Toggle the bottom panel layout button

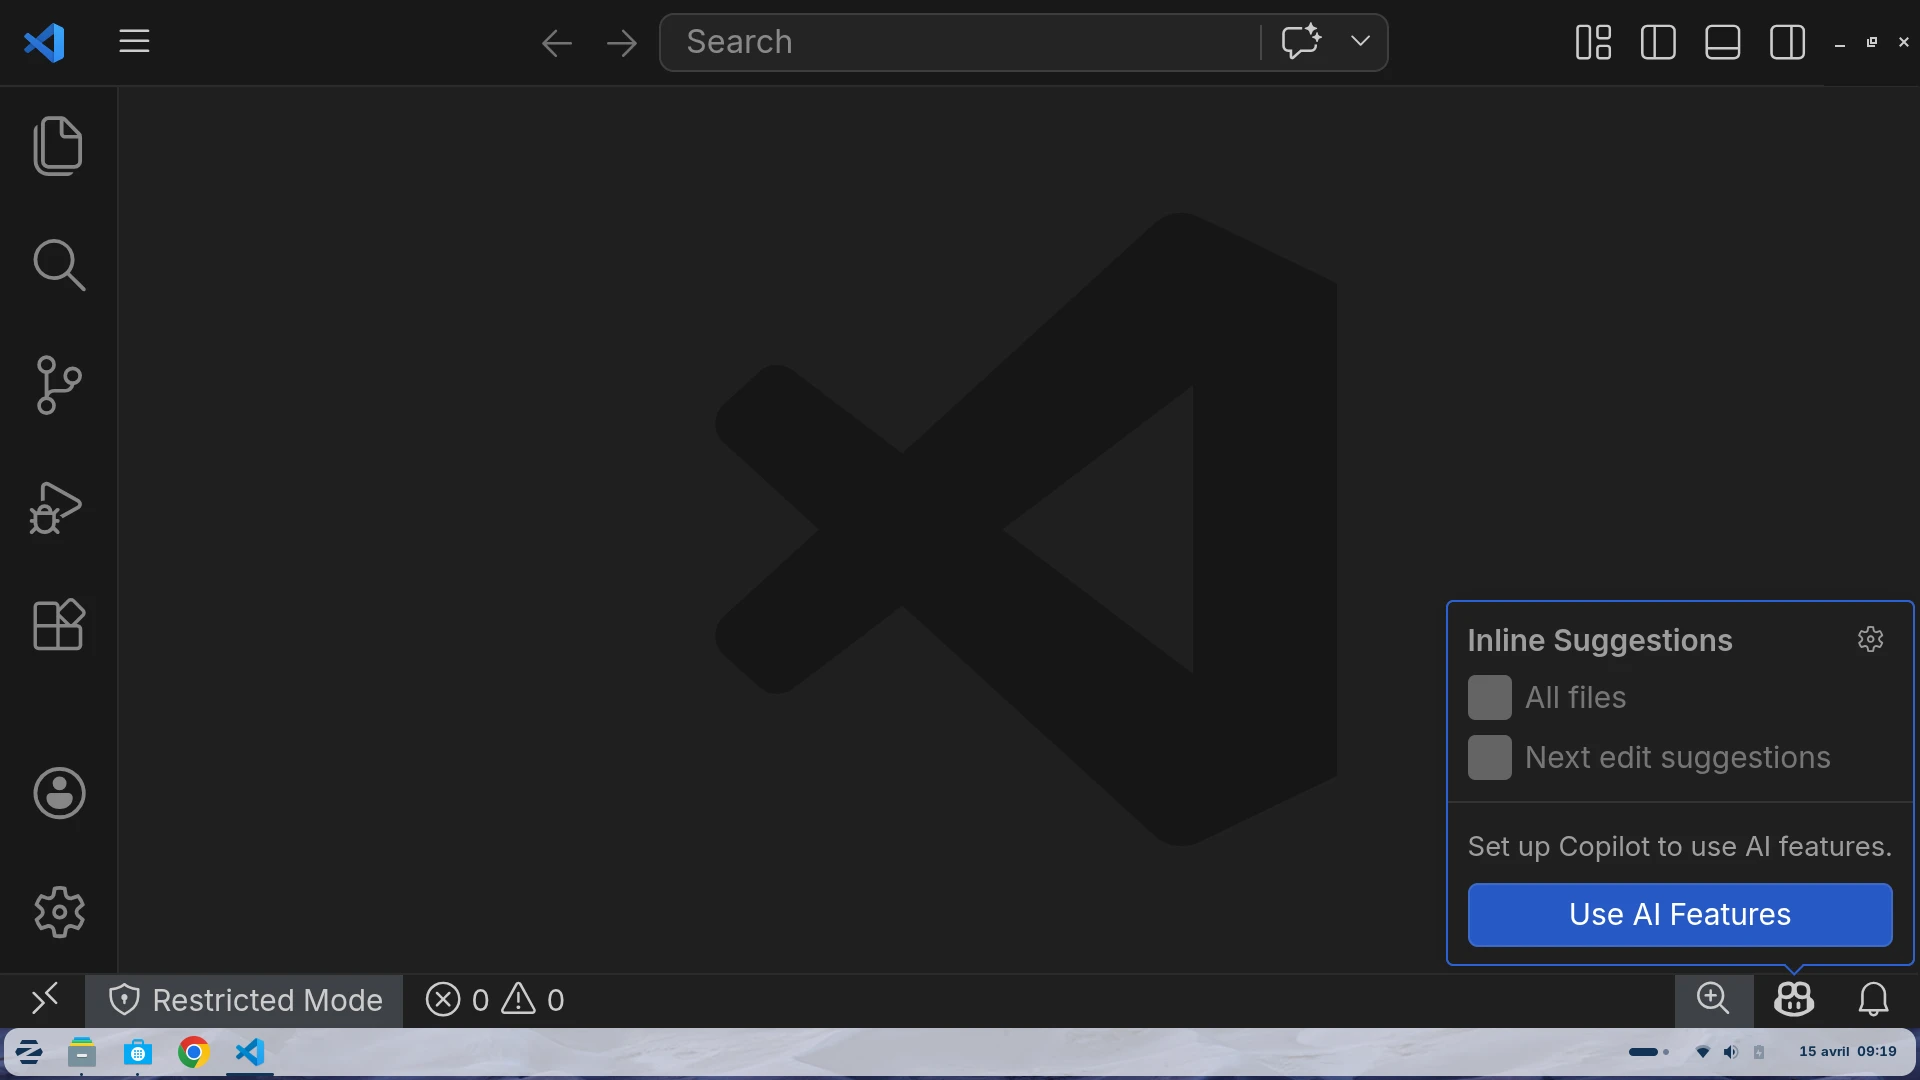[1722, 42]
